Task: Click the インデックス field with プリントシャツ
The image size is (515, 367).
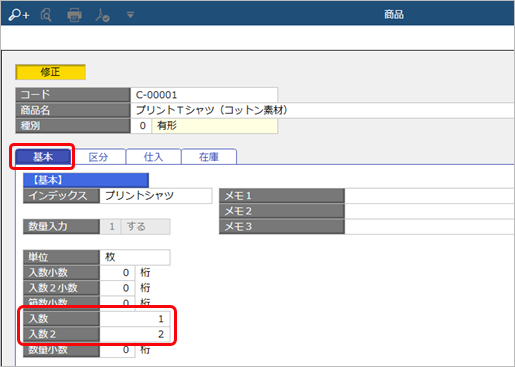Action: (x=156, y=196)
